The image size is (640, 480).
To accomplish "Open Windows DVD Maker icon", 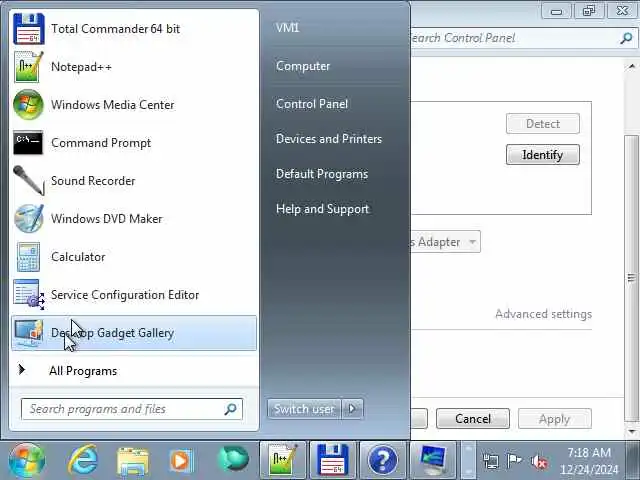I will pyautogui.click(x=28, y=219).
